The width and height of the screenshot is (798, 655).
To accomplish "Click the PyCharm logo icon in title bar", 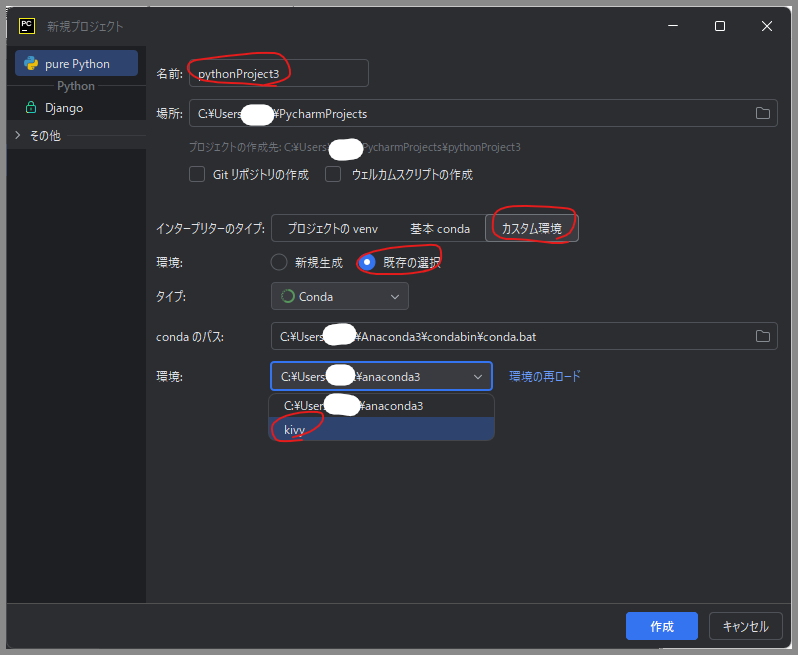I will (x=26, y=26).
